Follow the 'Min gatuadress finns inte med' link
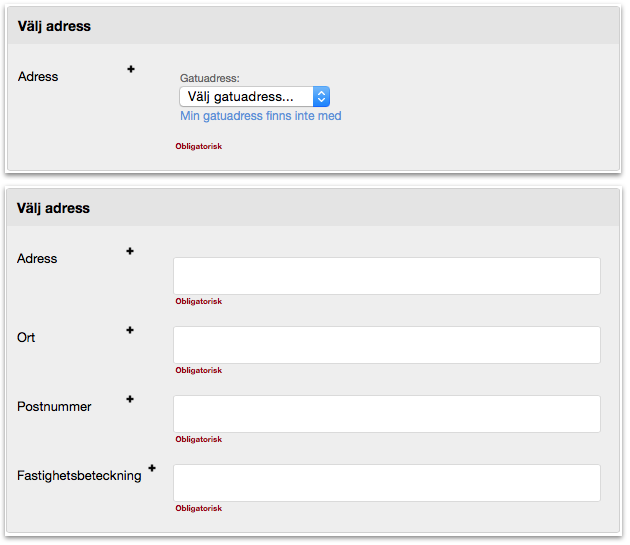This screenshot has width=630, height=545. 260,116
